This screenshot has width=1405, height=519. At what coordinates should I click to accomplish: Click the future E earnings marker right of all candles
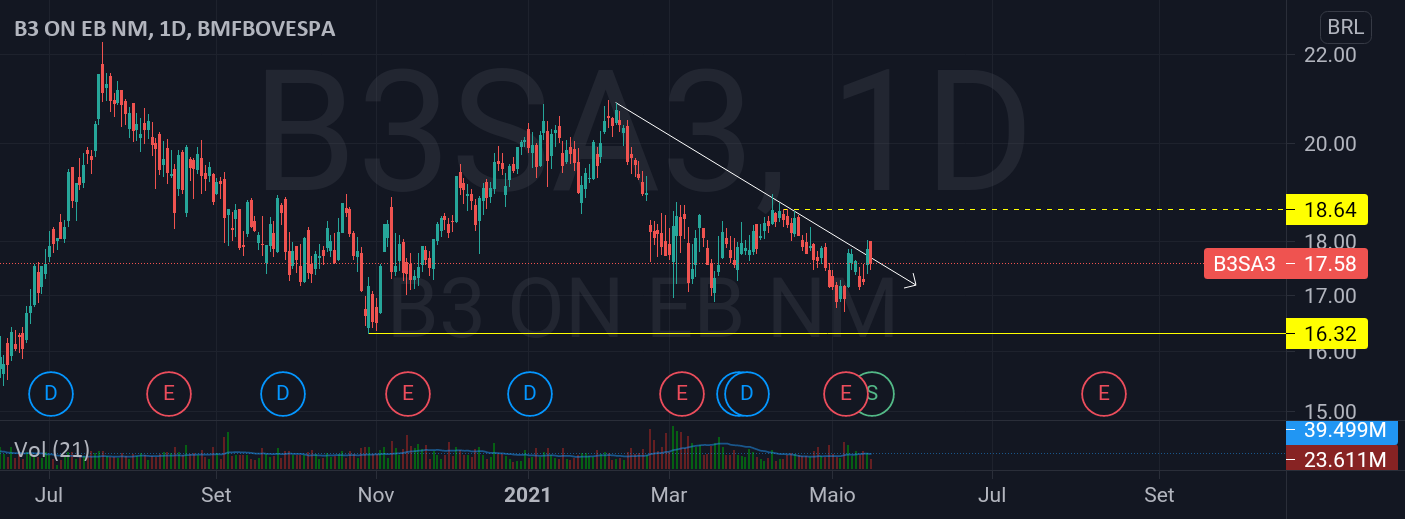(x=1104, y=393)
